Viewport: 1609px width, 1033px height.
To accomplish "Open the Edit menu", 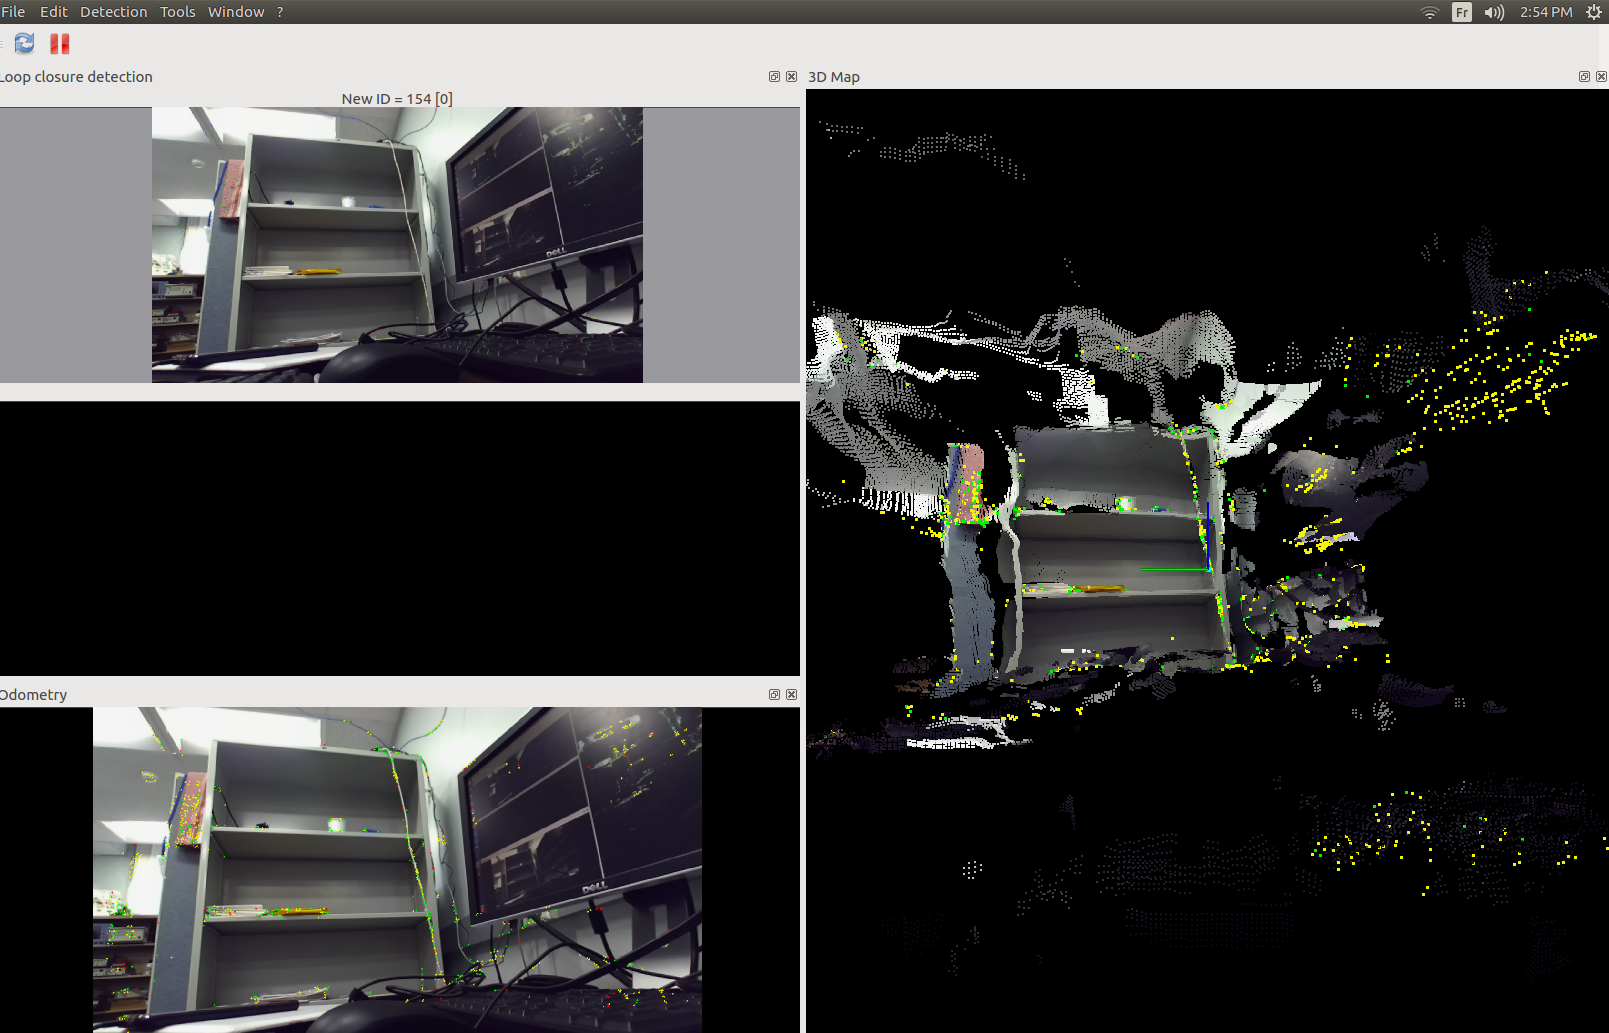I will click(x=53, y=12).
